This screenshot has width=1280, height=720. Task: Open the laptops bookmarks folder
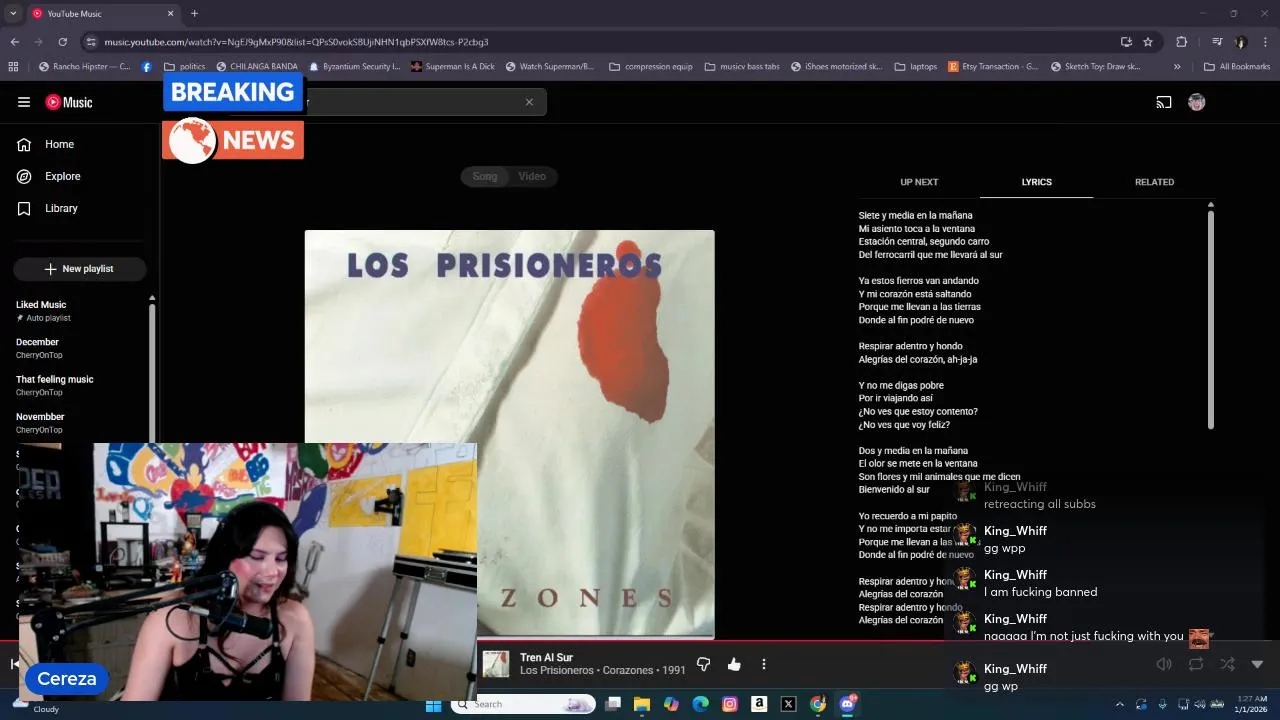[916, 67]
